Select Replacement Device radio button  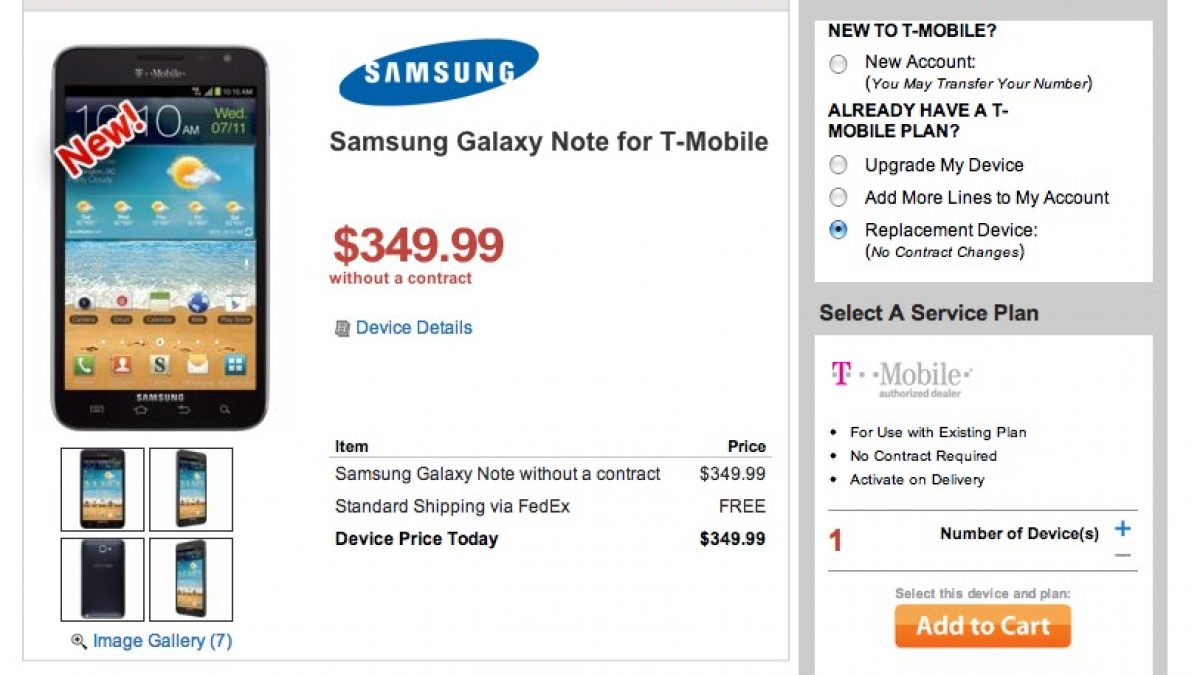click(839, 230)
